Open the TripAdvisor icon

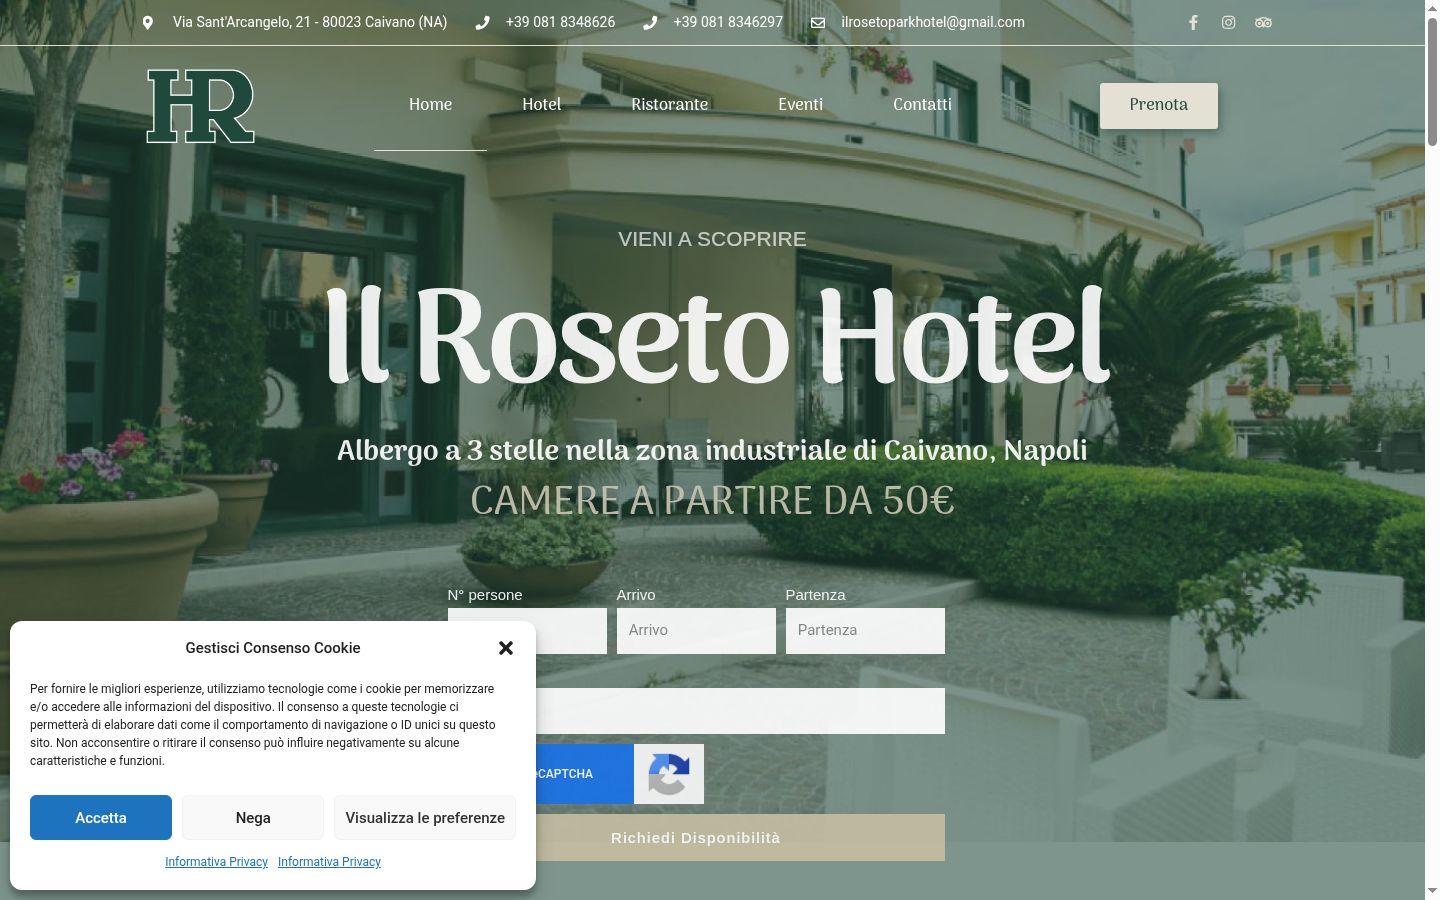click(1264, 22)
